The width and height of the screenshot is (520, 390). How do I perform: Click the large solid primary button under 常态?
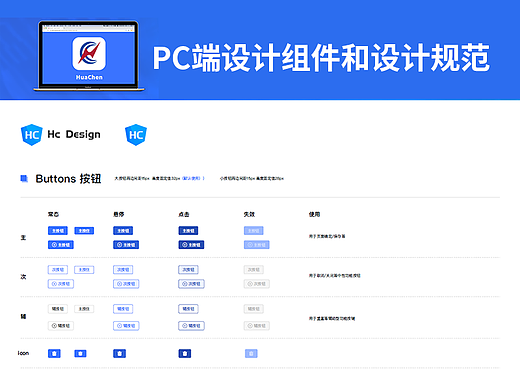pos(58,230)
